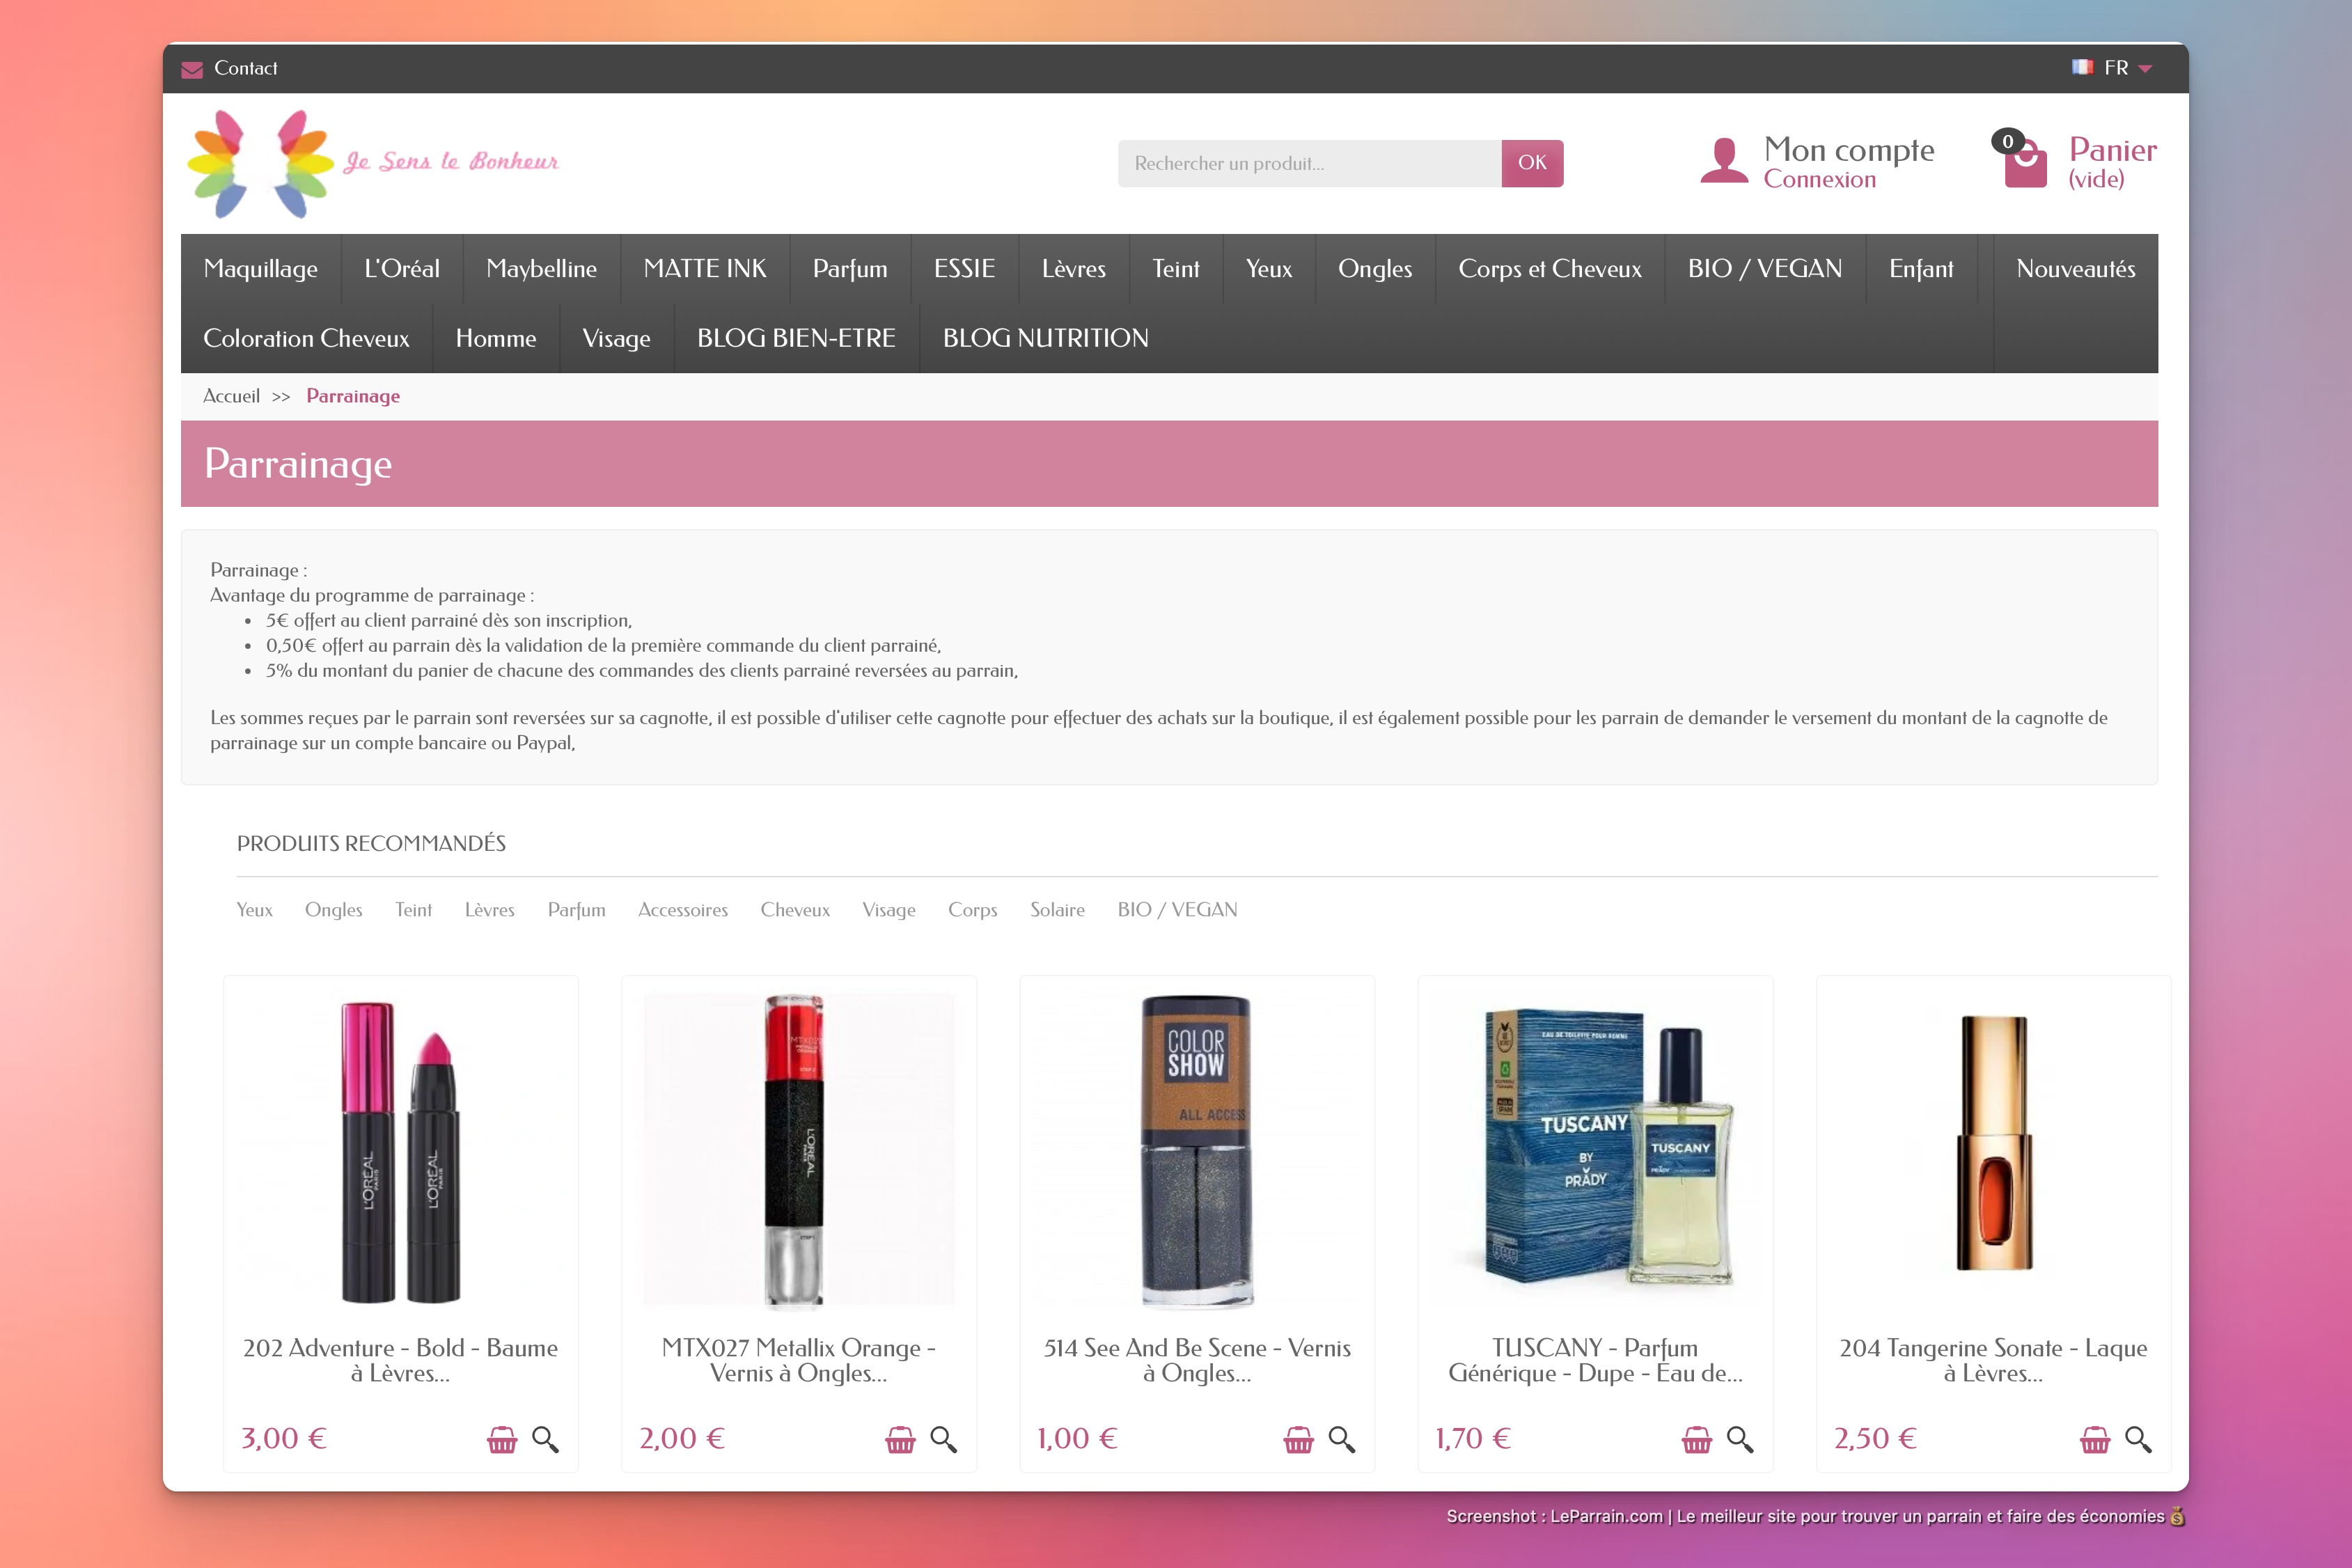Open the TUSCANY parfum product thumbnail
Screen dimensions: 2352x1568
point(1595,1148)
